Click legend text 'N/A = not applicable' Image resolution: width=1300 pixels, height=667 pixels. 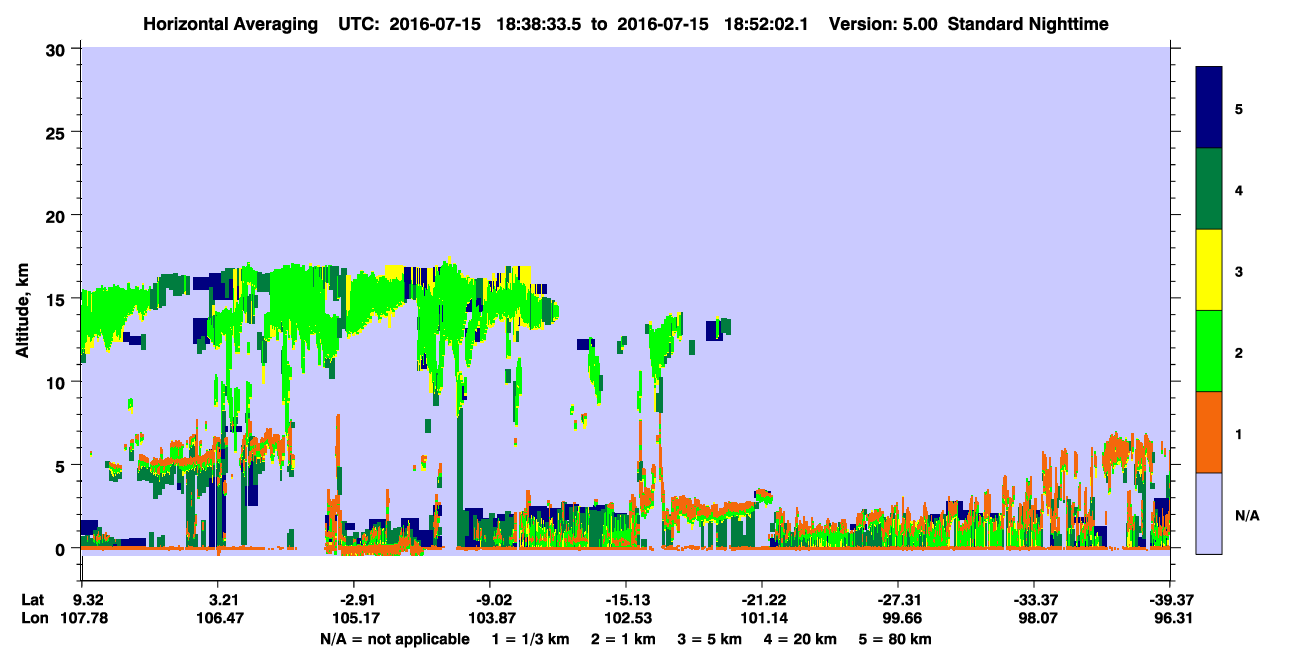pos(394,639)
